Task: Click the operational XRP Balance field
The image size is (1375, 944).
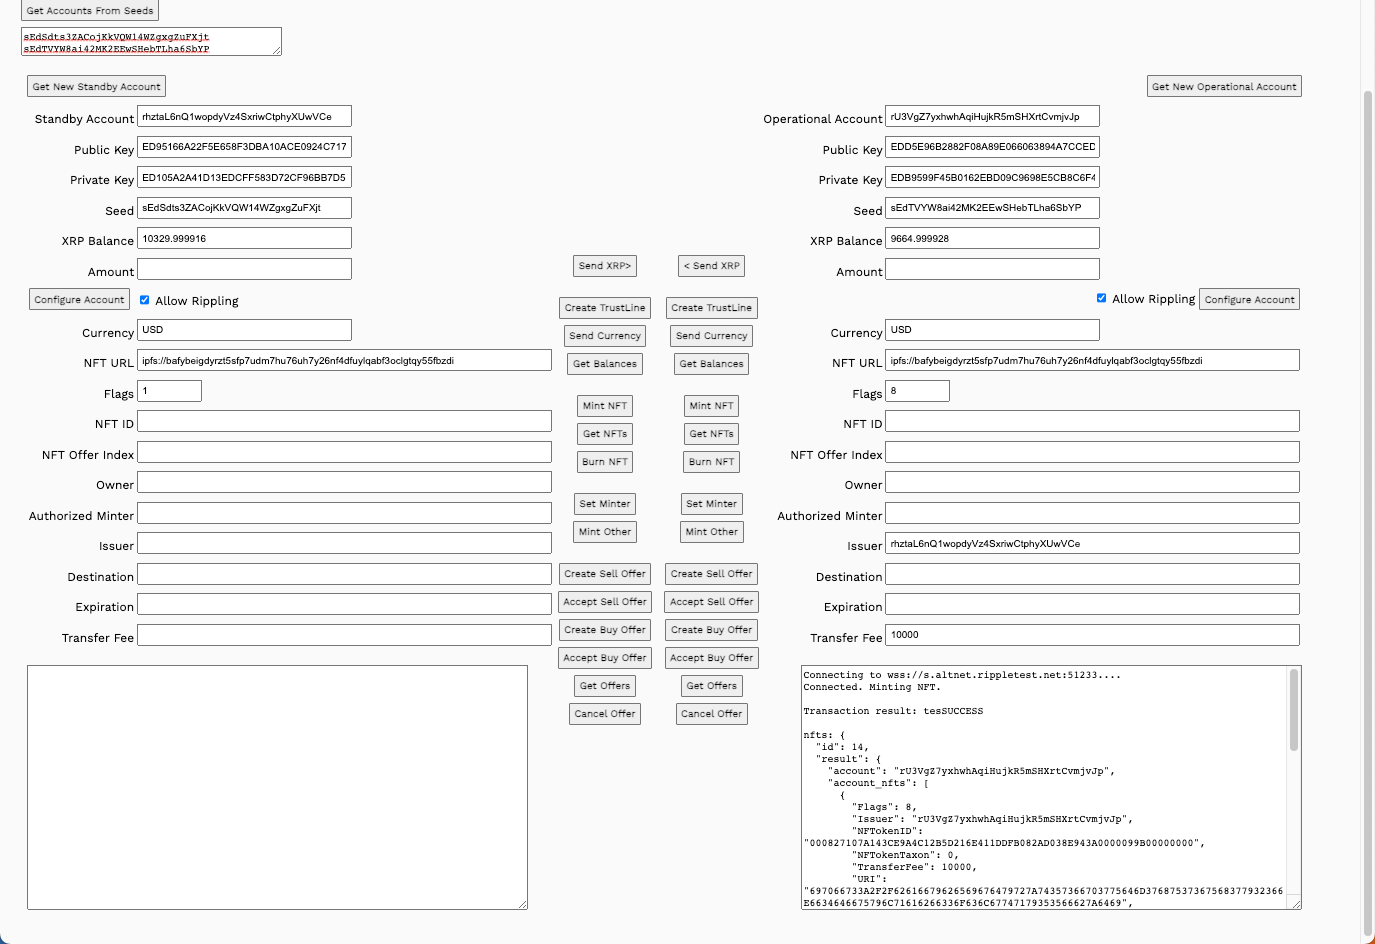Action: pyautogui.click(x=992, y=239)
